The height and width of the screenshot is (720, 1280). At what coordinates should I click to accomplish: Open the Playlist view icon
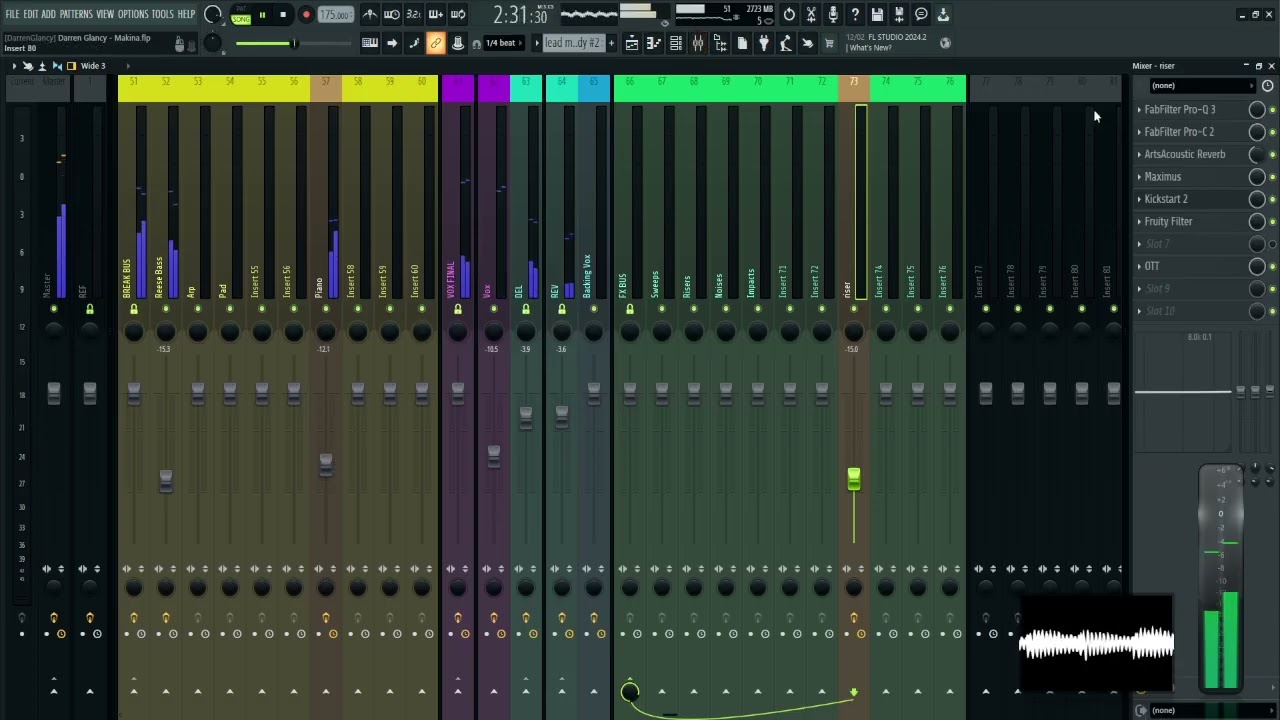[632, 43]
